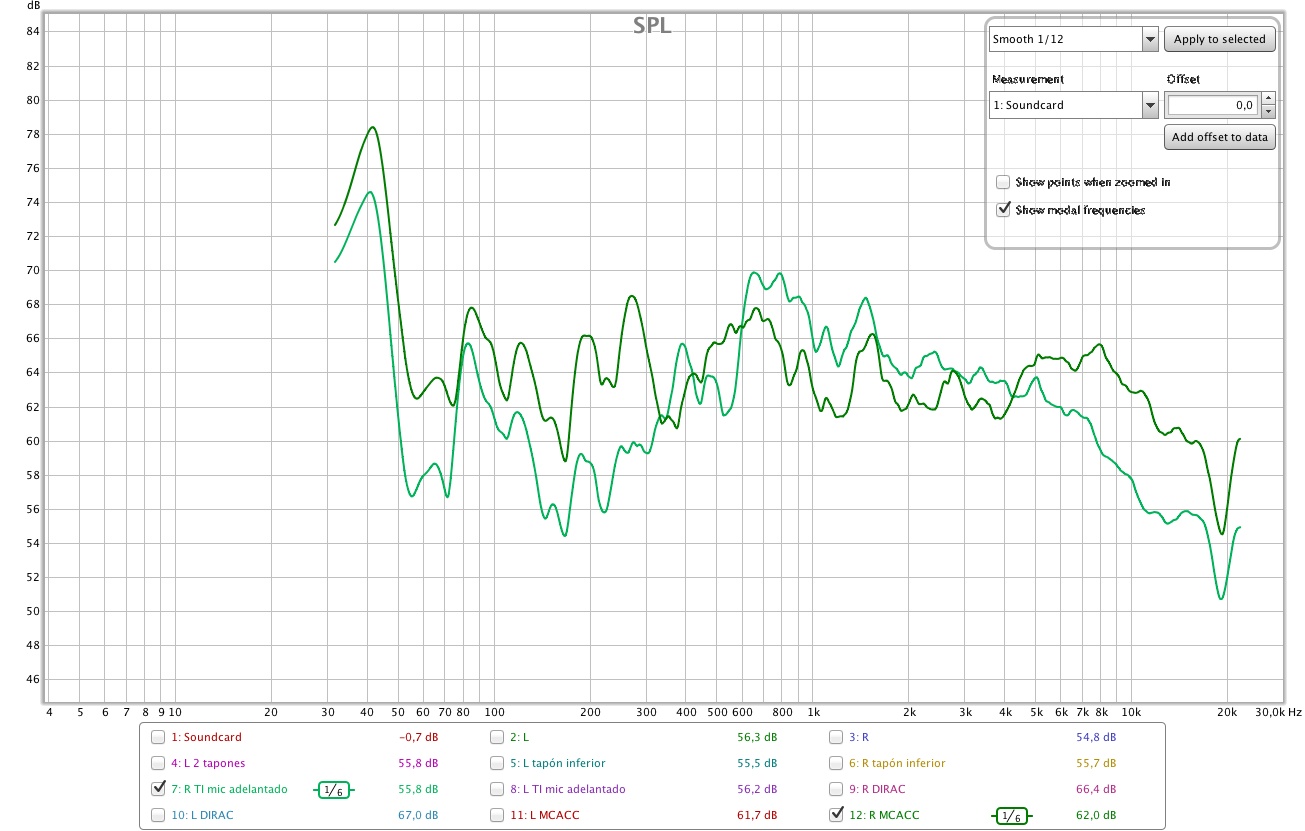Click the 1k frequency axis label
This screenshot has width=1305, height=831.
point(813,712)
